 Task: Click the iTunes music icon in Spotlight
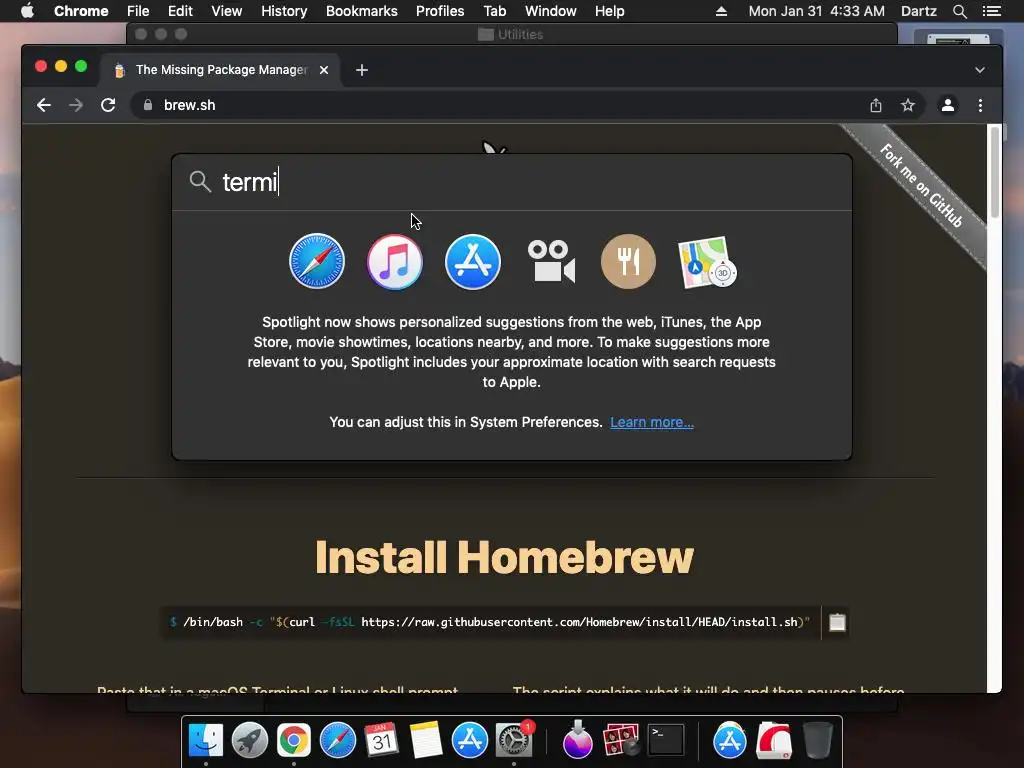tap(394, 261)
